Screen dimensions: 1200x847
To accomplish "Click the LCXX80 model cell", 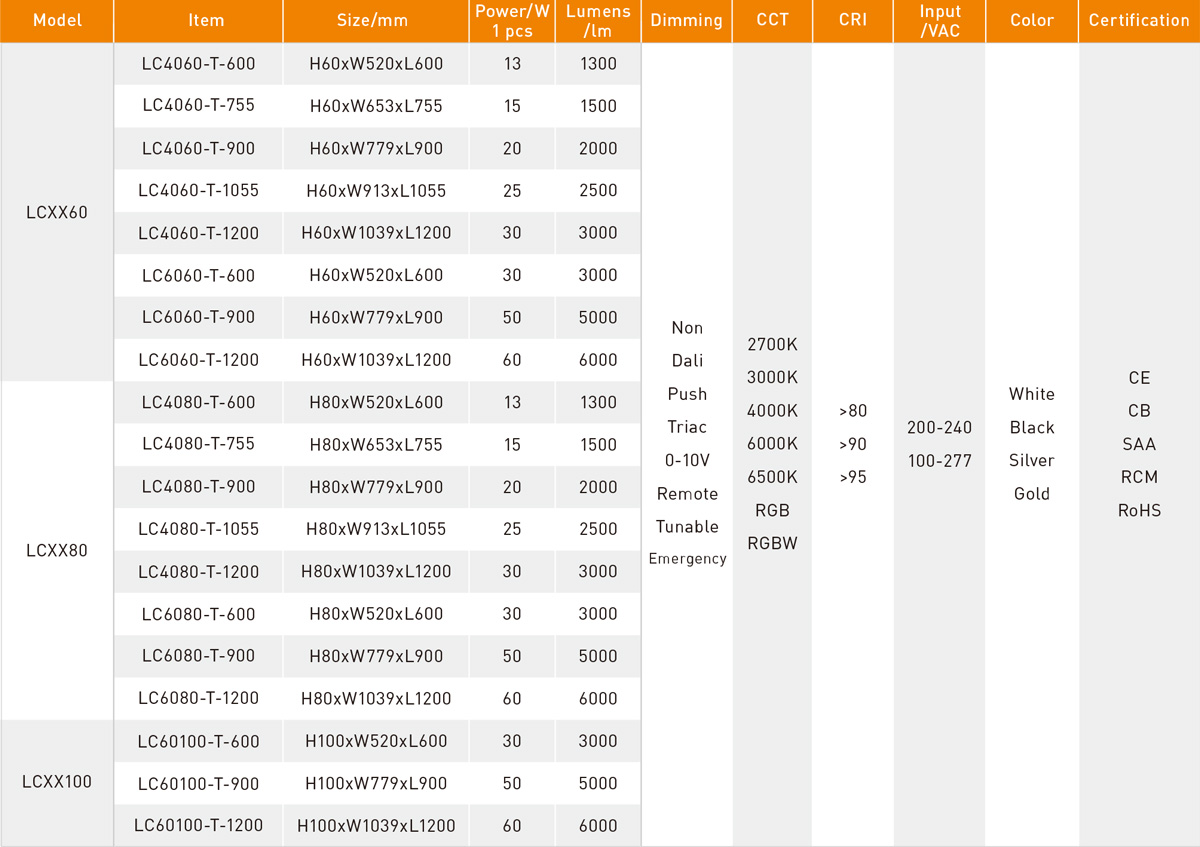I will (x=57, y=550).
